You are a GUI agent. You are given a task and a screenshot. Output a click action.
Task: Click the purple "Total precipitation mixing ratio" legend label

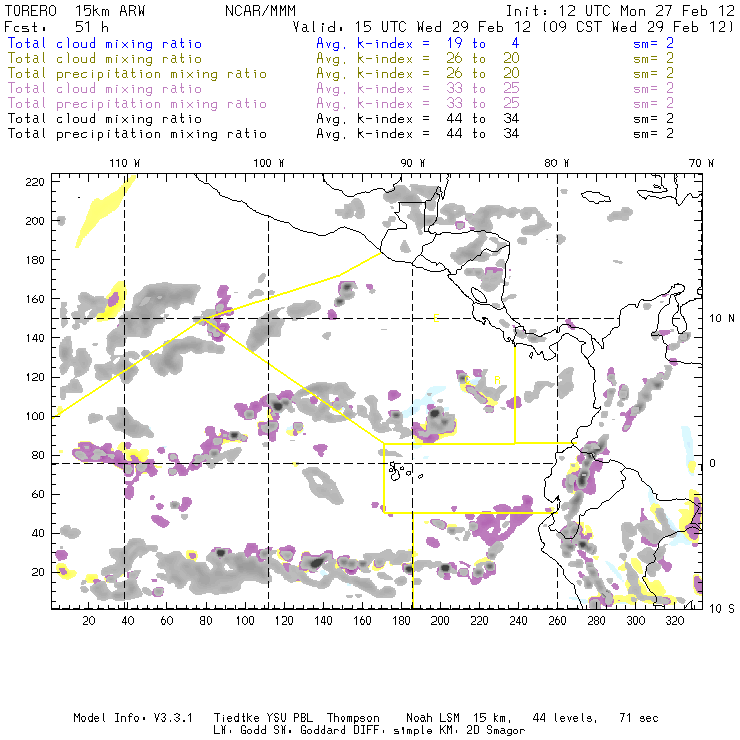point(137,104)
